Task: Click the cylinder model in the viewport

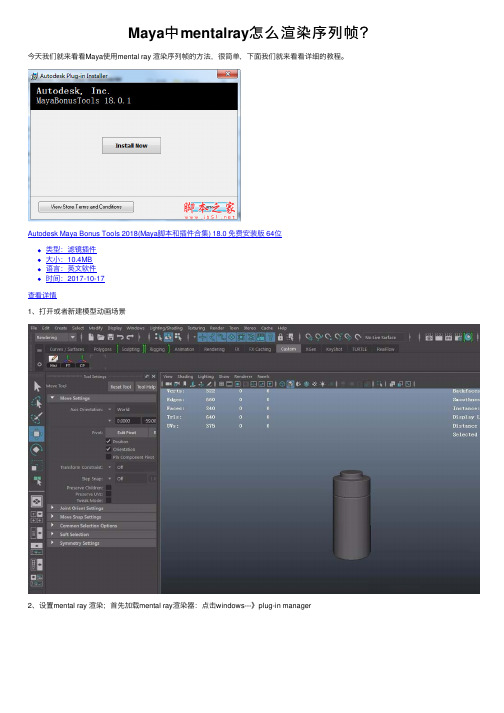Action: coord(351,514)
